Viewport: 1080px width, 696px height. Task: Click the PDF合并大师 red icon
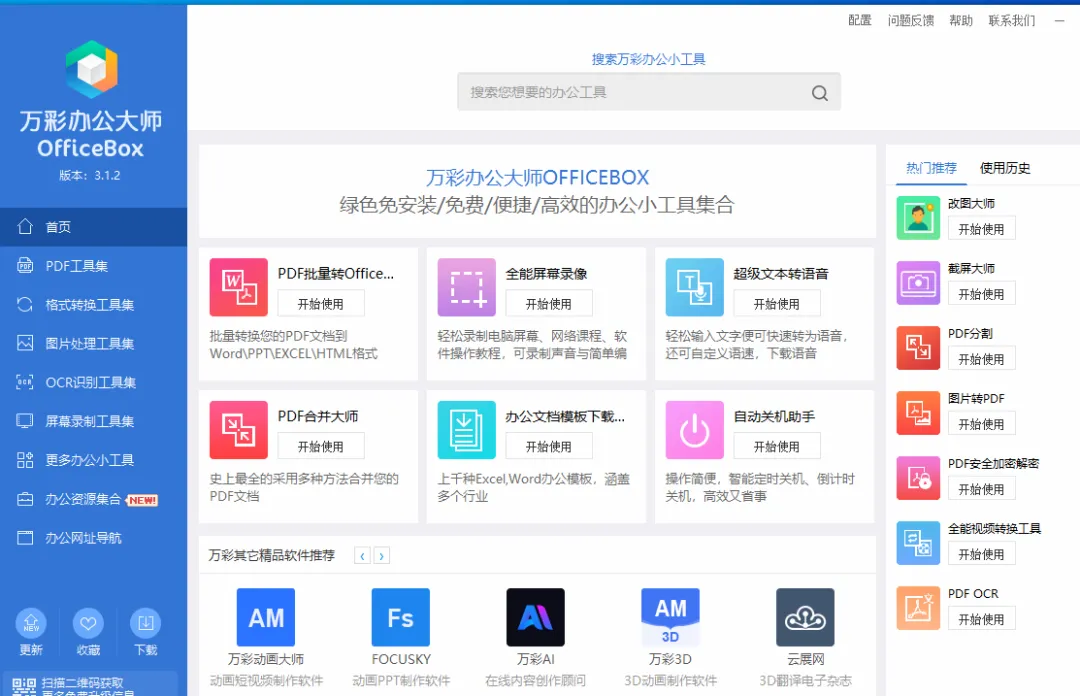pyautogui.click(x=238, y=430)
